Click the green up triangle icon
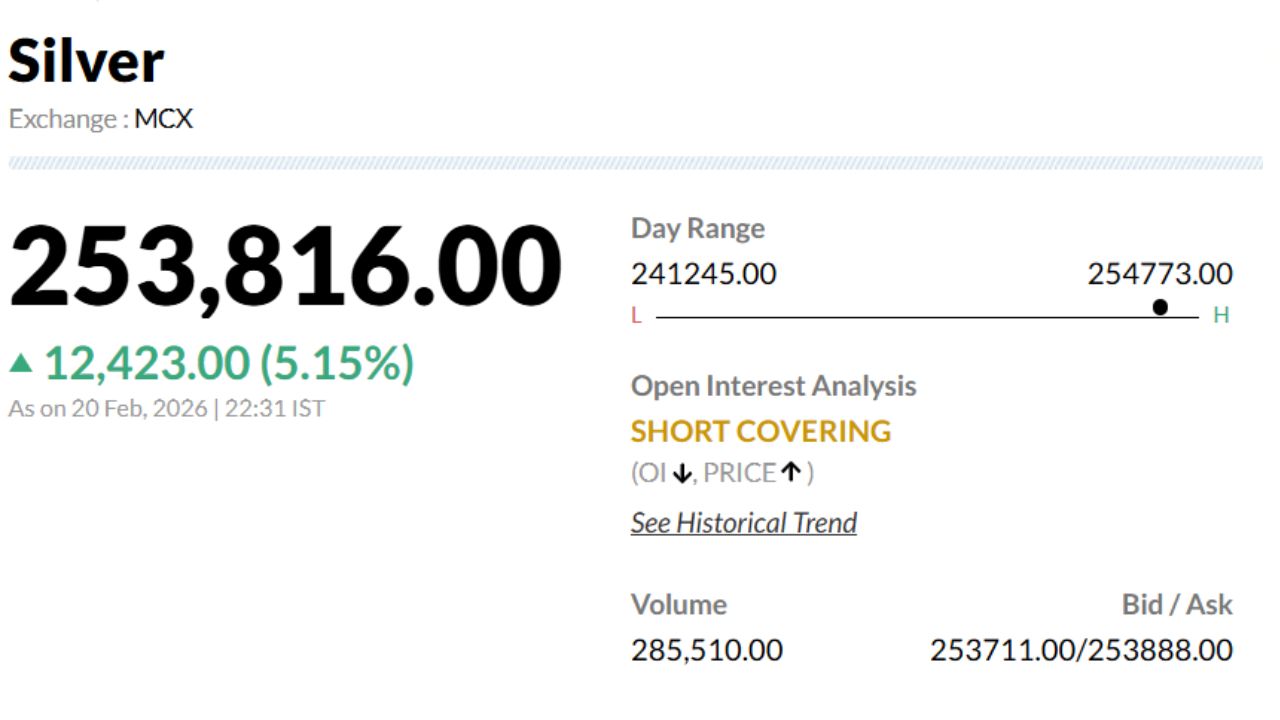This screenshot has height=720, width=1280. point(21,364)
